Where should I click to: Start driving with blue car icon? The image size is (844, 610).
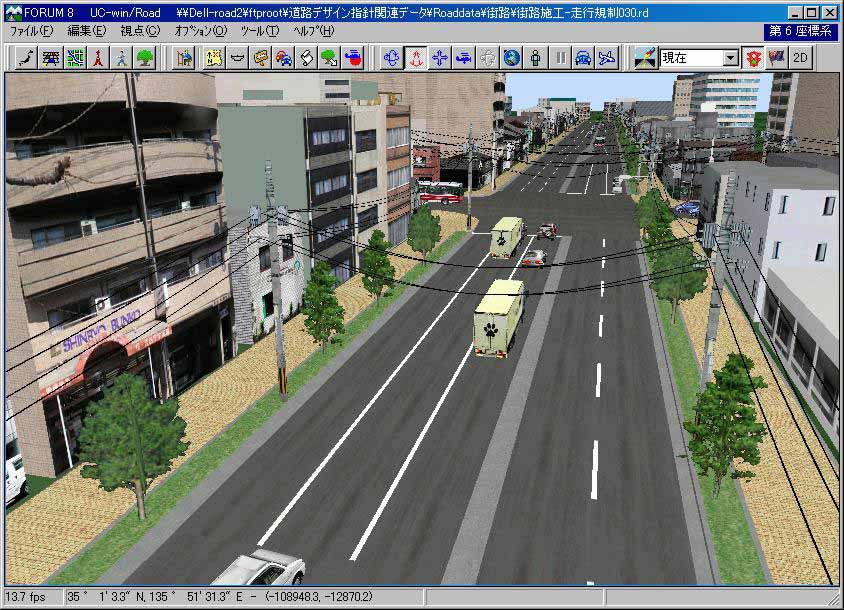pos(583,58)
